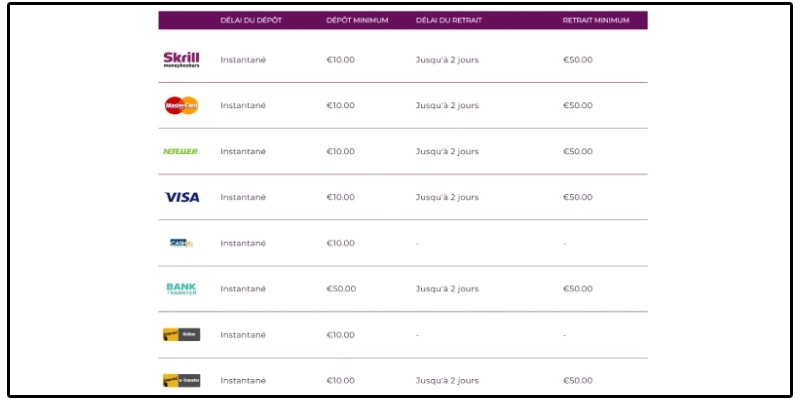Viewport: 800px width, 400px height.
Task: Click the VISA logo
Action: [x=182, y=197]
